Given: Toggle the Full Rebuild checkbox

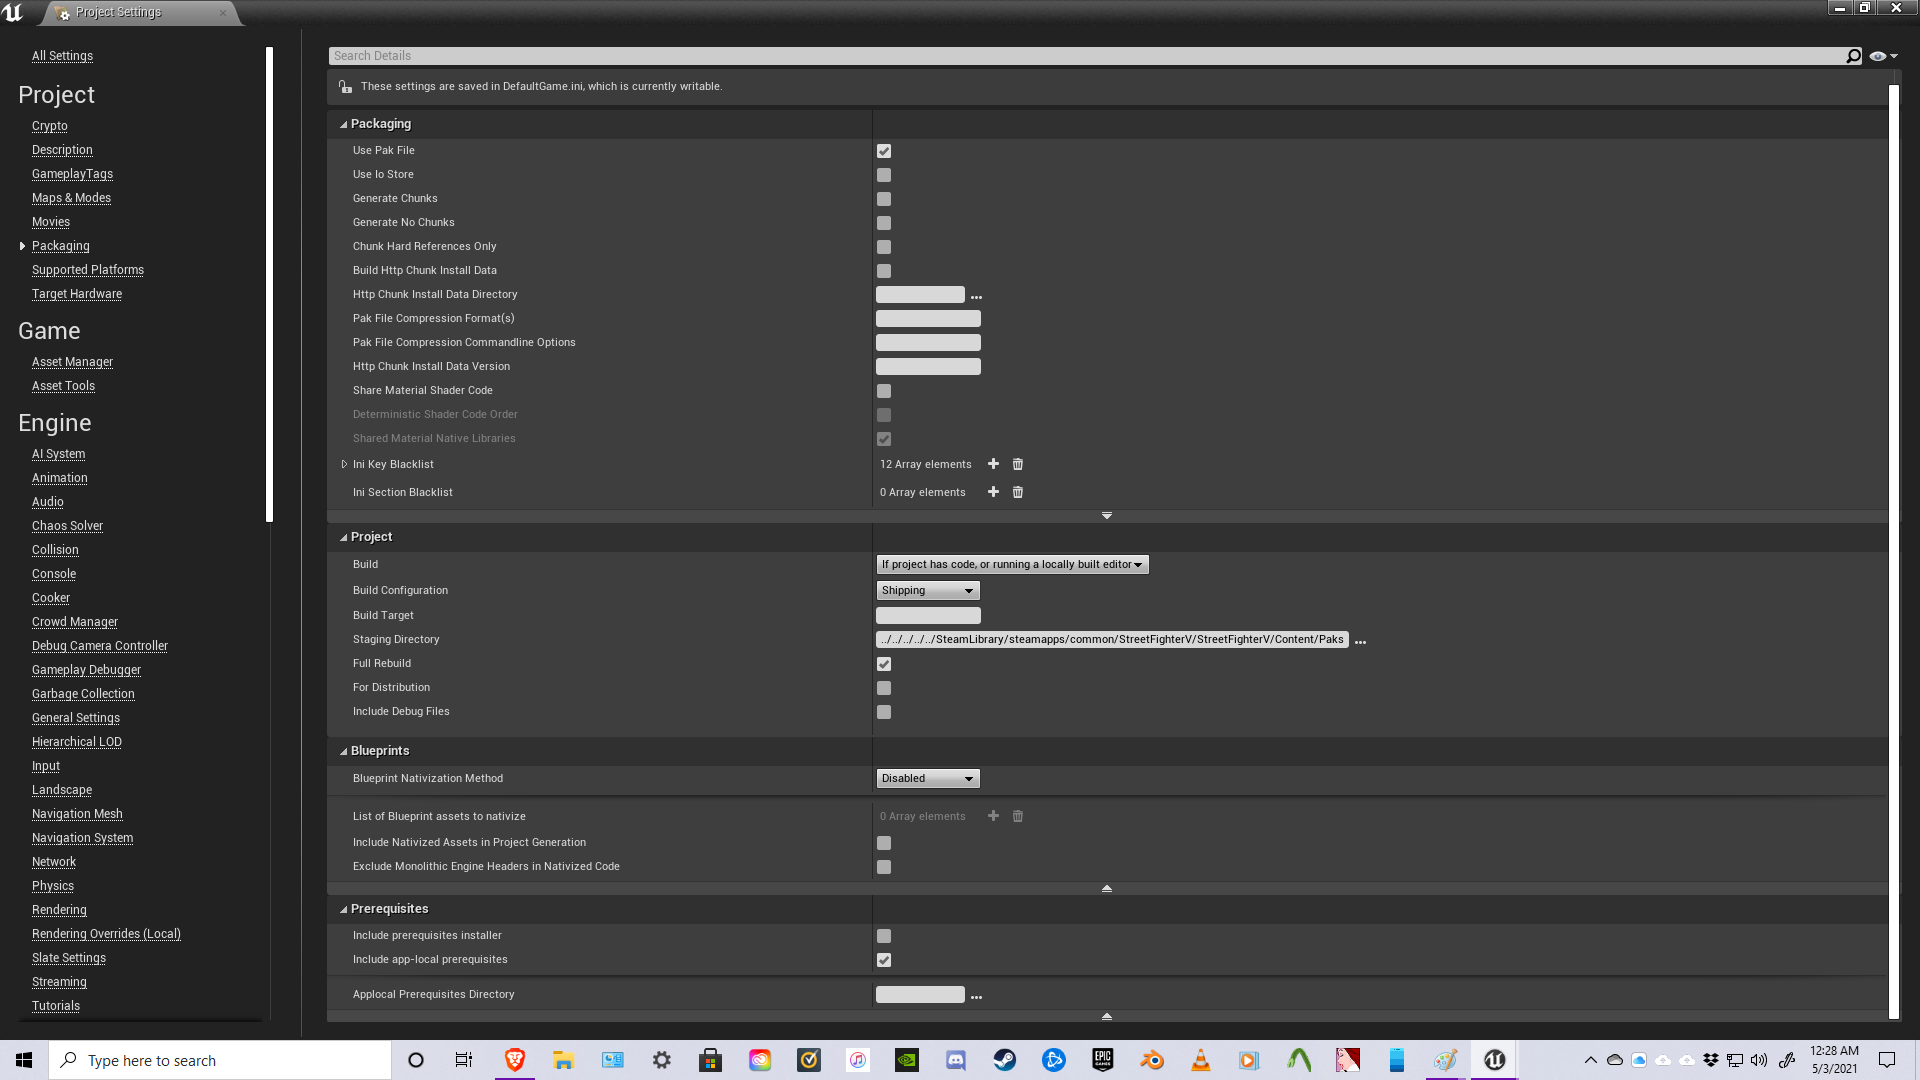Looking at the screenshot, I should [x=884, y=663].
